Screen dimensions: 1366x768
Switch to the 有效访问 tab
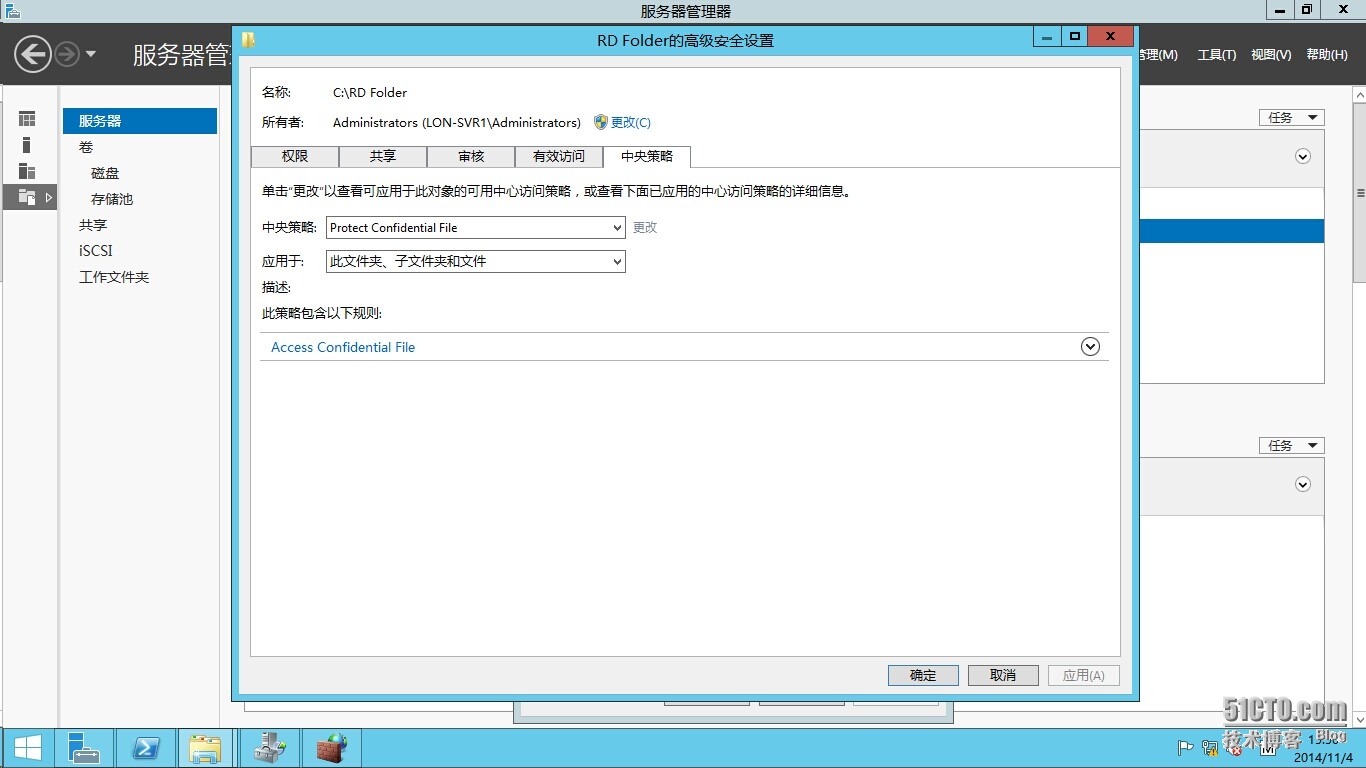click(559, 157)
